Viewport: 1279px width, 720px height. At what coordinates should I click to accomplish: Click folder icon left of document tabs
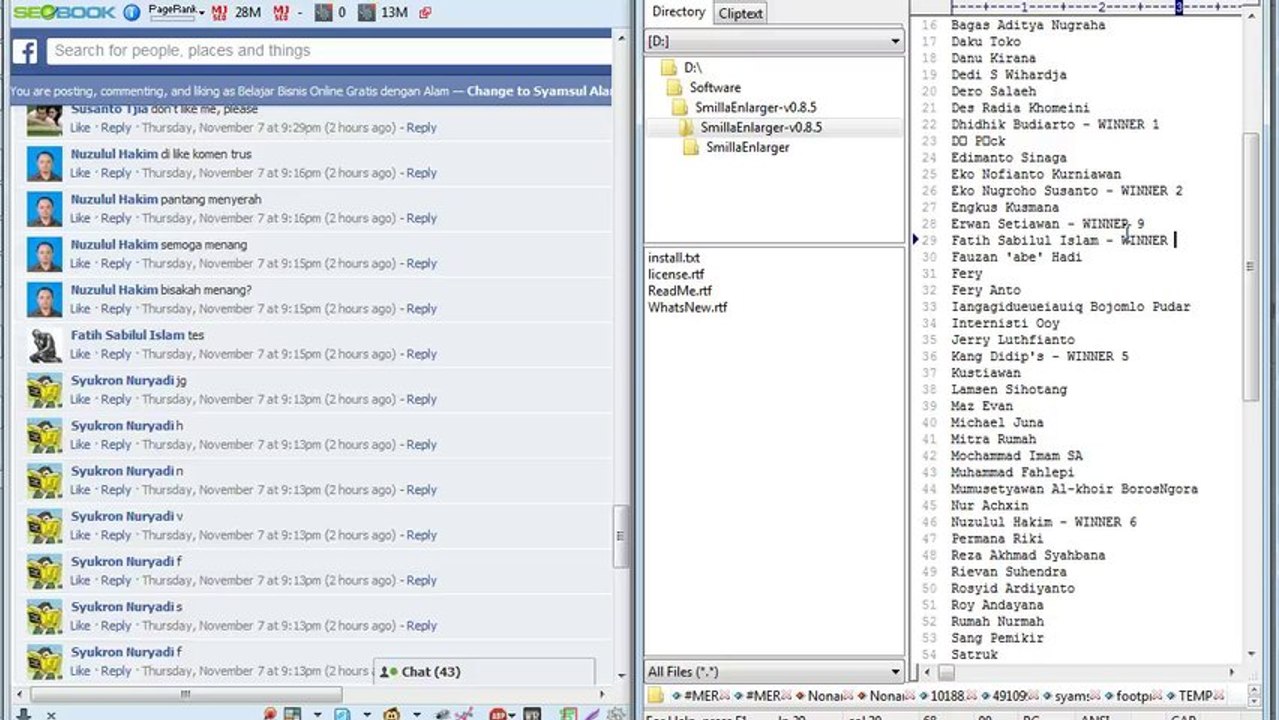[x=656, y=696]
